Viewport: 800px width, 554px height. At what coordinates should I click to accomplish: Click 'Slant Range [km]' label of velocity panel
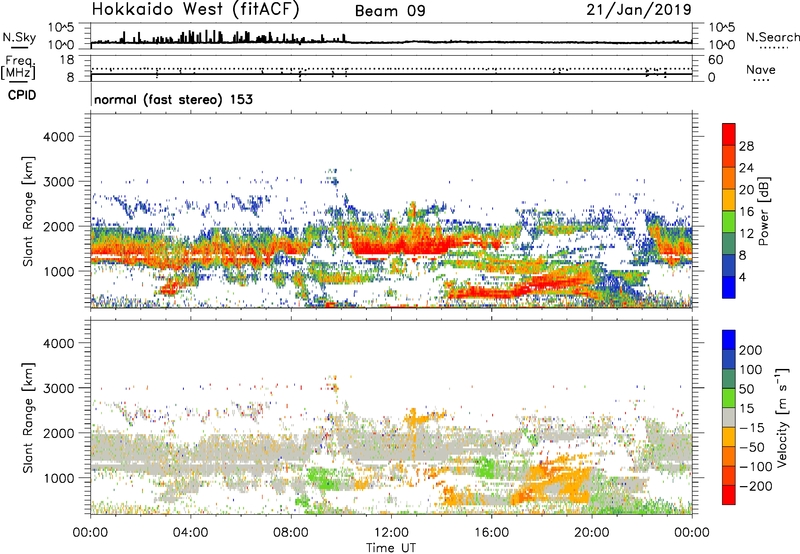[28, 418]
